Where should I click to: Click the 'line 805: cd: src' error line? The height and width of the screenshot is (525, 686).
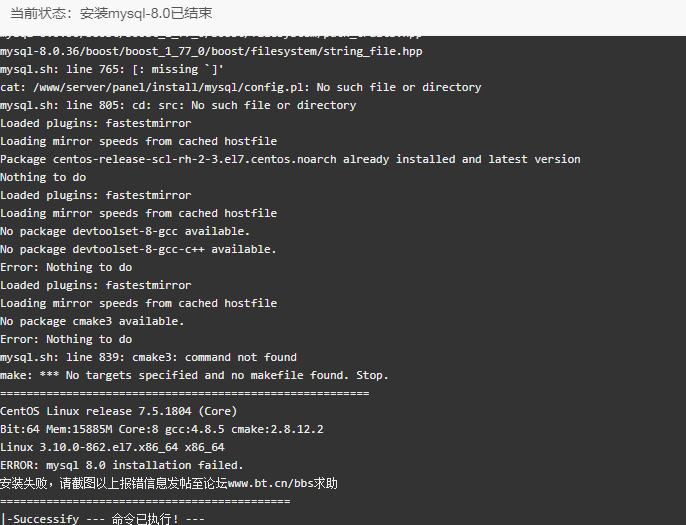tap(178, 105)
